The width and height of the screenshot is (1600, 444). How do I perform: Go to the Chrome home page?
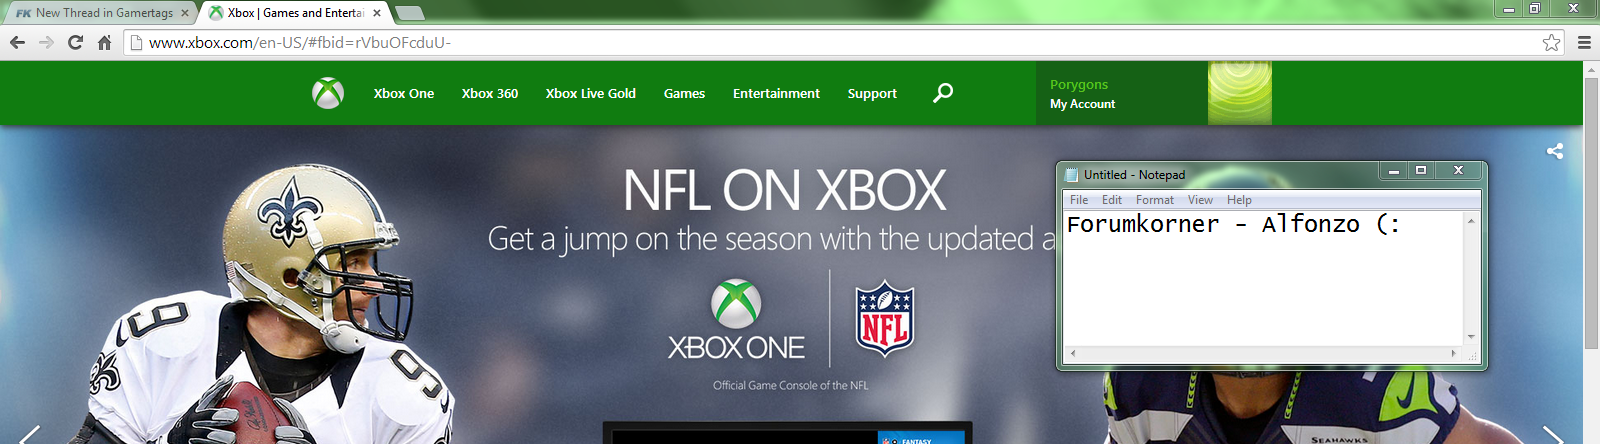click(104, 42)
